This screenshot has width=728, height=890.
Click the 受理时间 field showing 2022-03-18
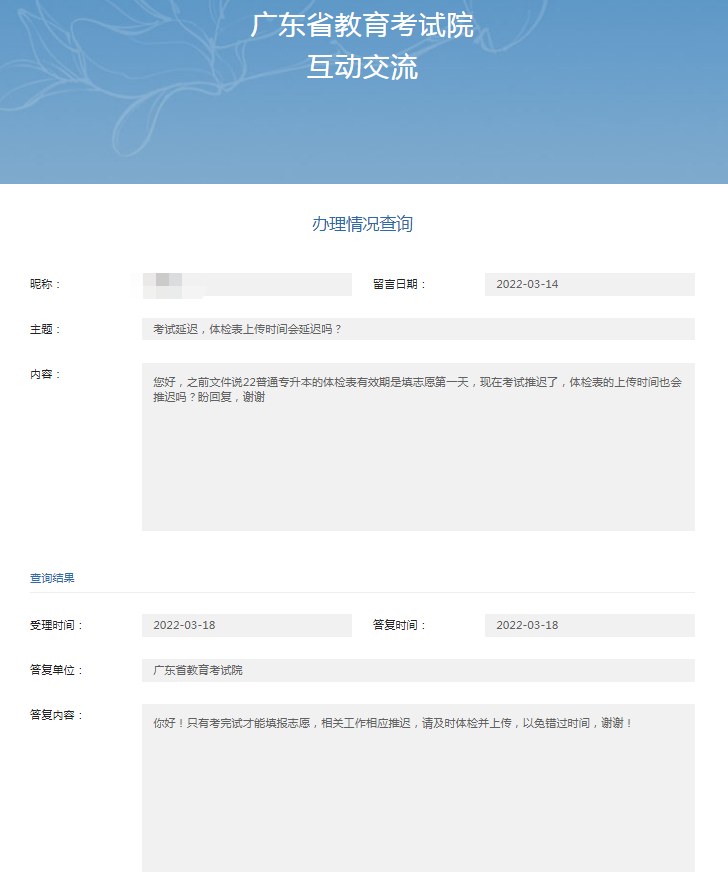click(247, 625)
